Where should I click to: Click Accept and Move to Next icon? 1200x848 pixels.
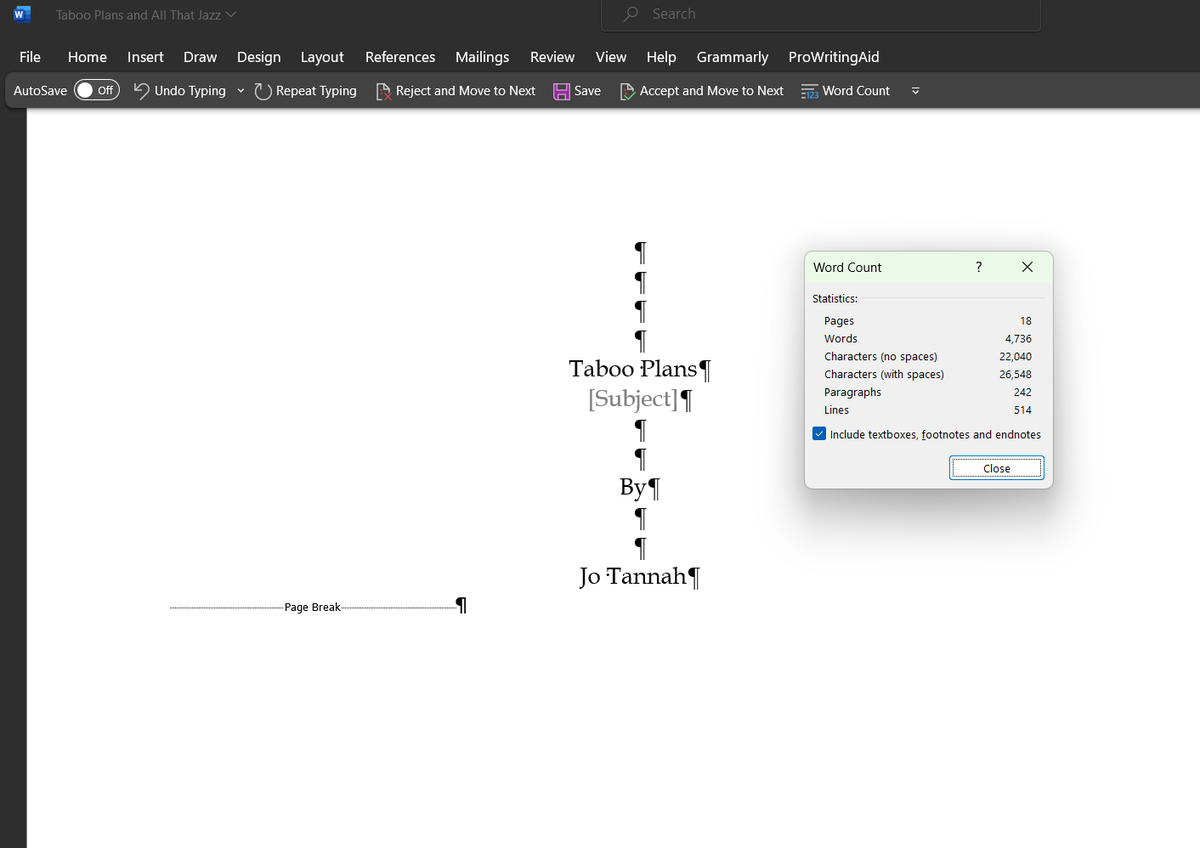point(627,91)
